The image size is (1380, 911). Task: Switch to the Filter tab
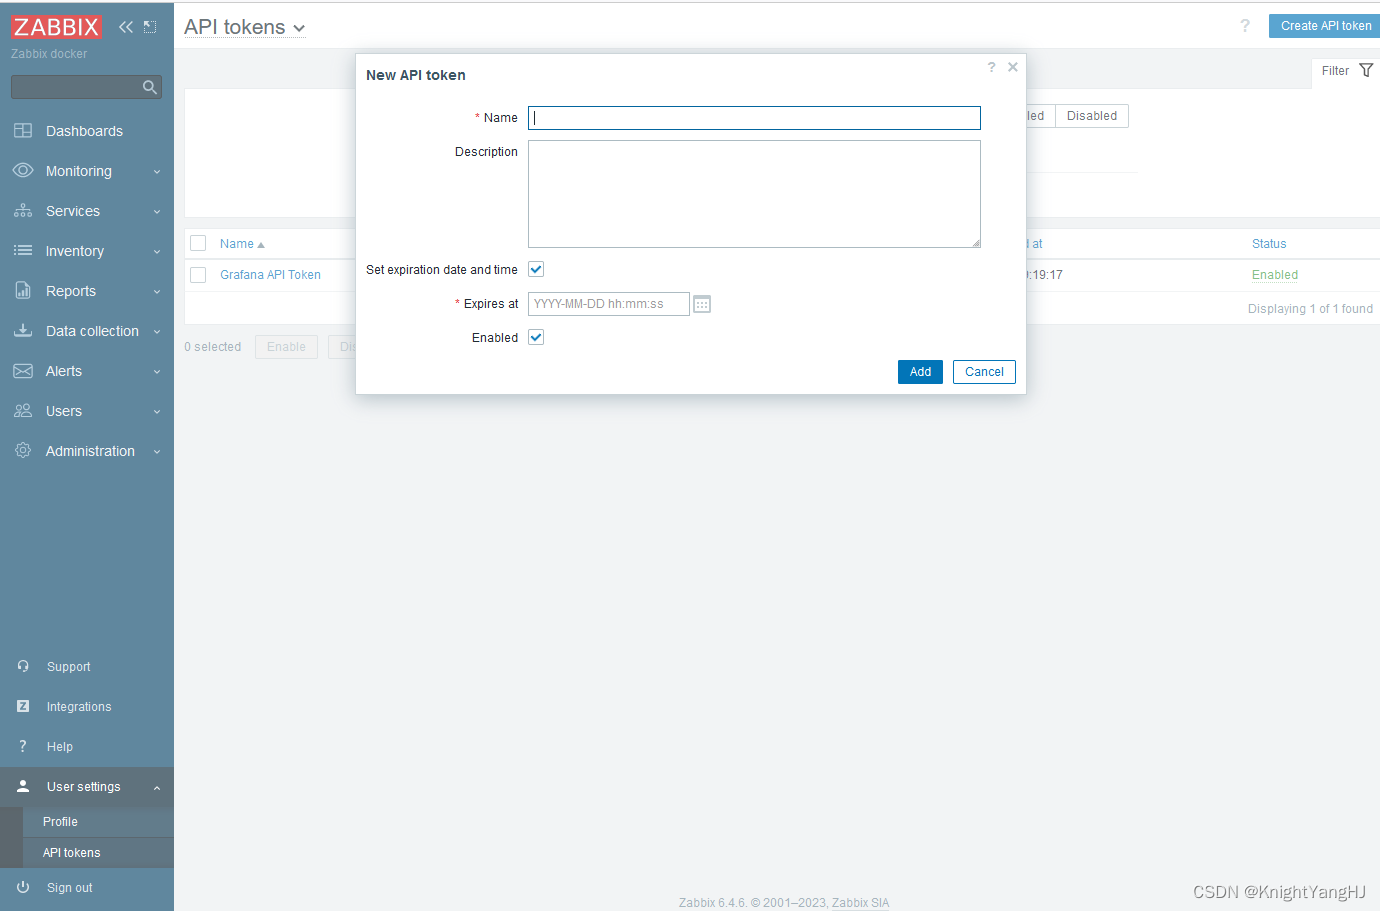pyautogui.click(x=1347, y=71)
